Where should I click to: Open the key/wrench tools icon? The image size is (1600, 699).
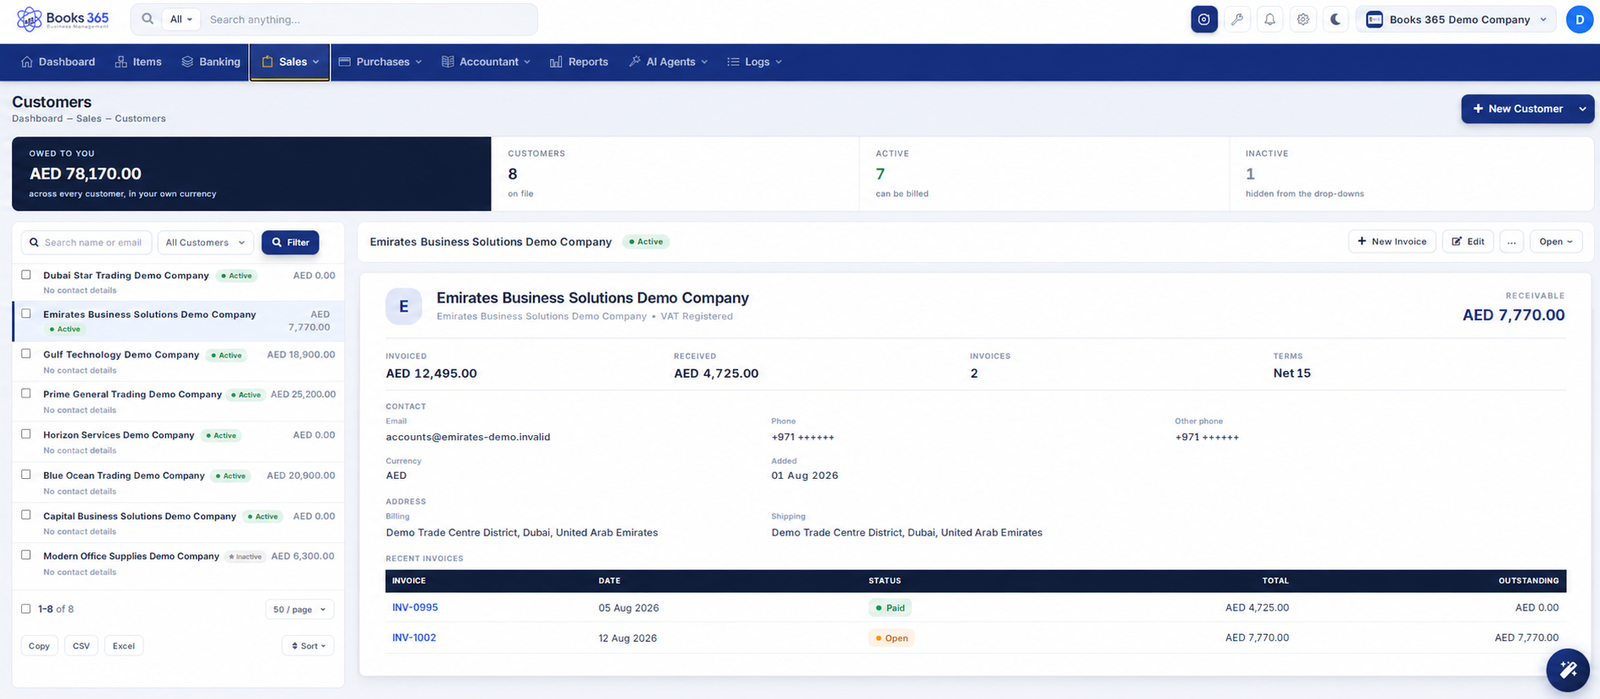(x=1237, y=19)
